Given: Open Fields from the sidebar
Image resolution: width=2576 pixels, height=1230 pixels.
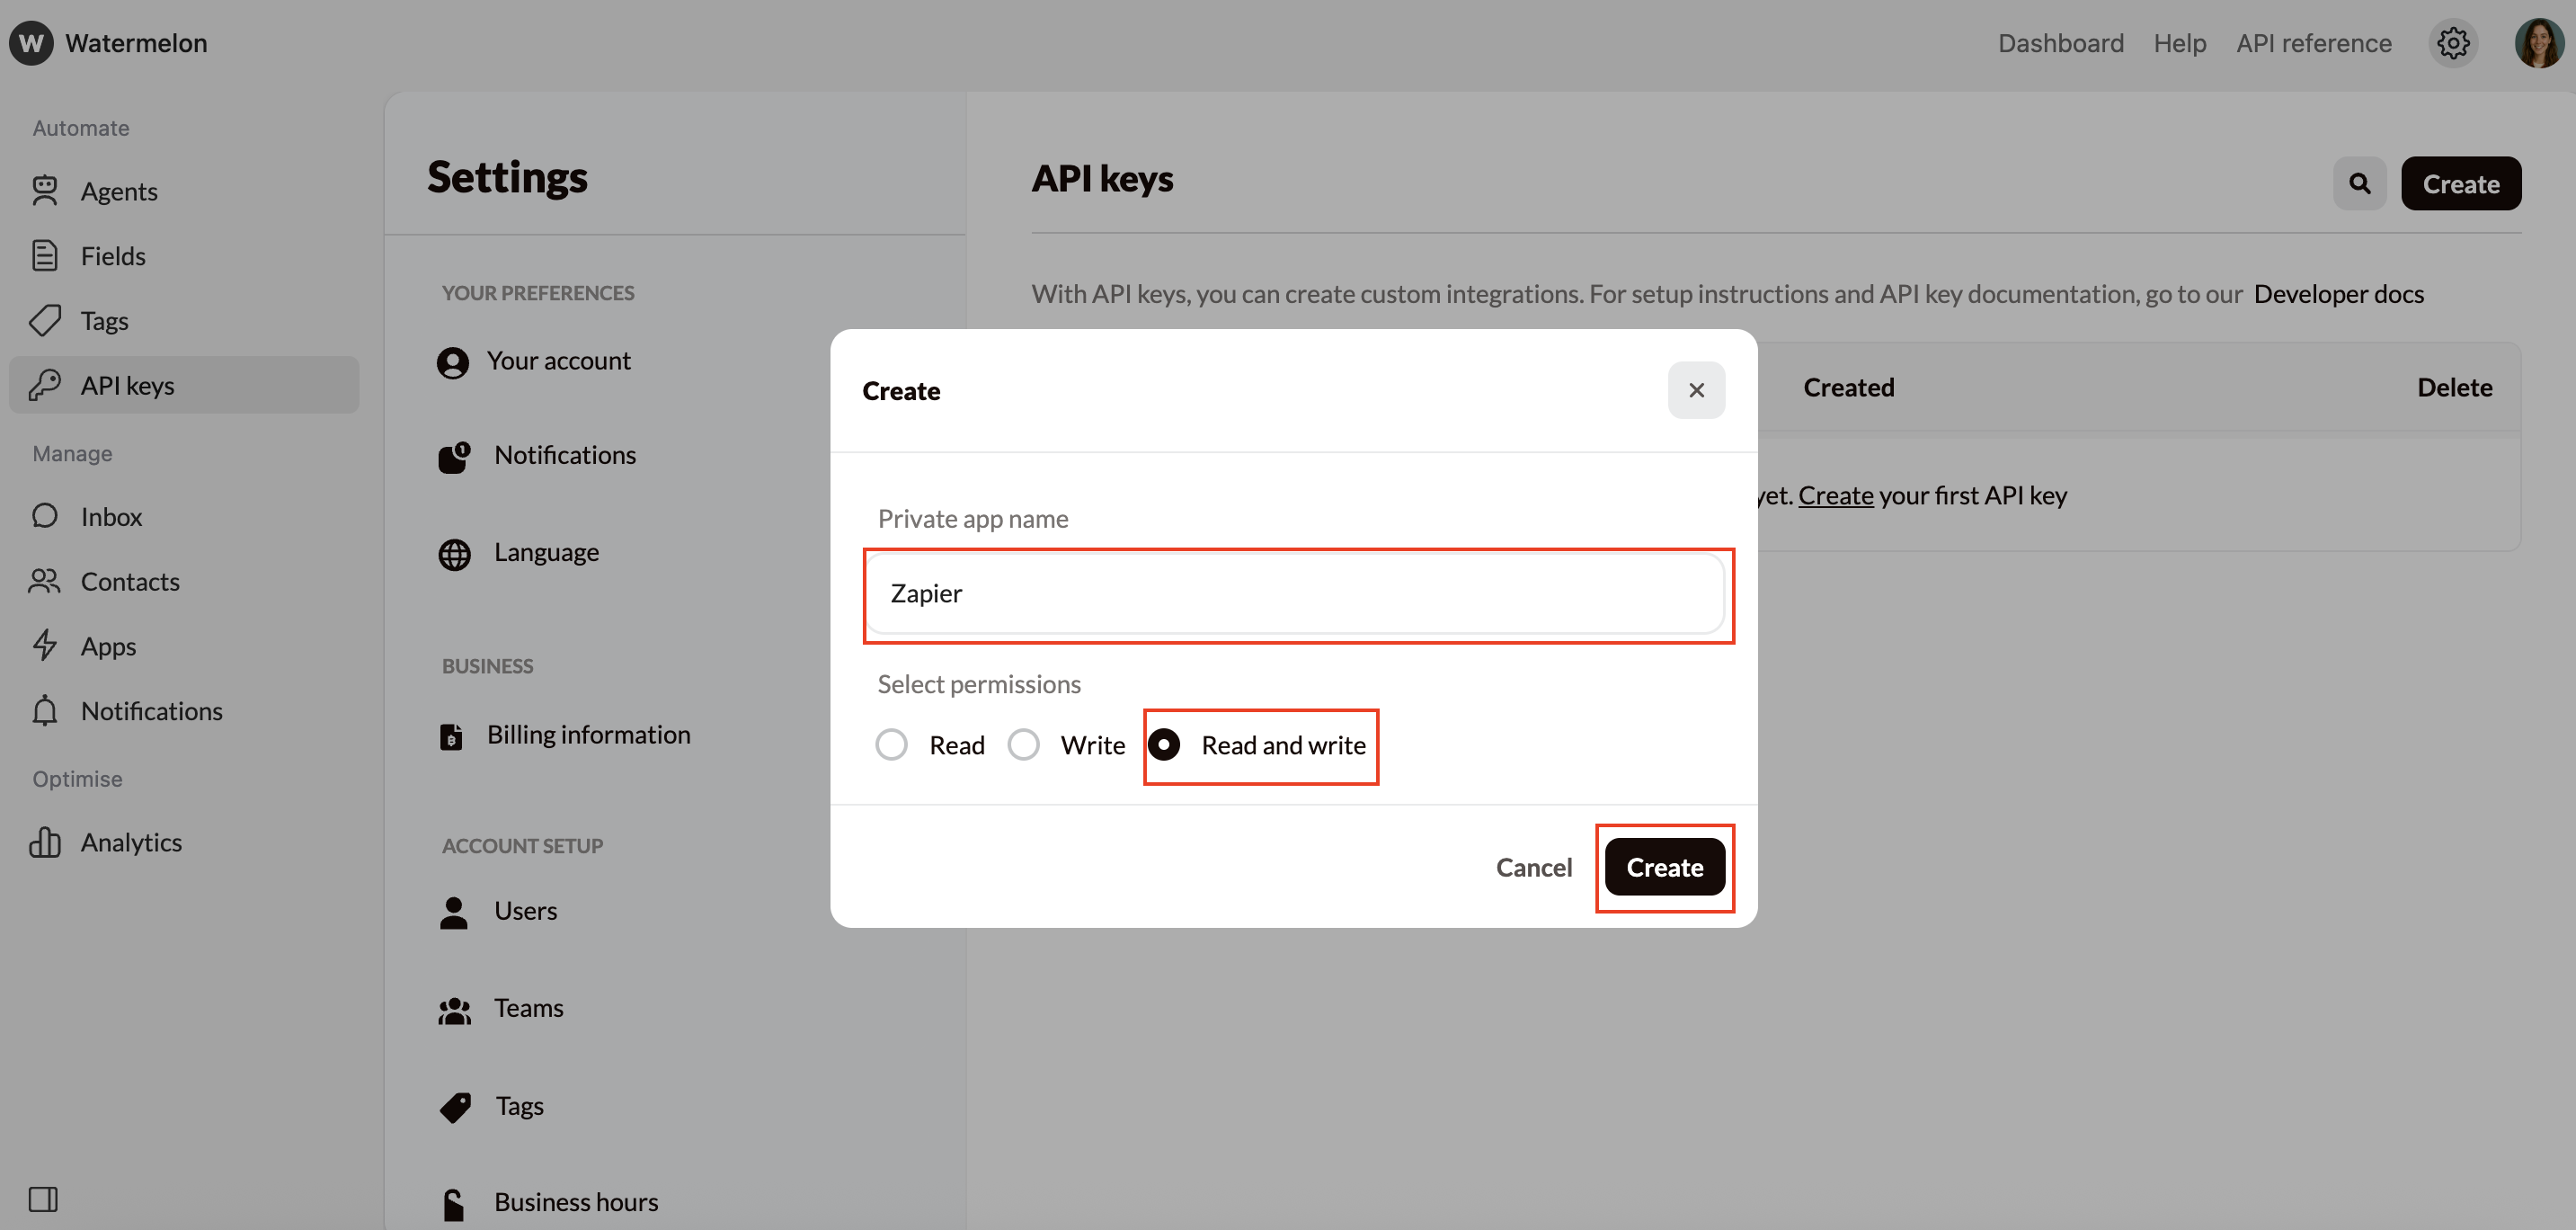Looking at the screenshot, I should point(45,255).
